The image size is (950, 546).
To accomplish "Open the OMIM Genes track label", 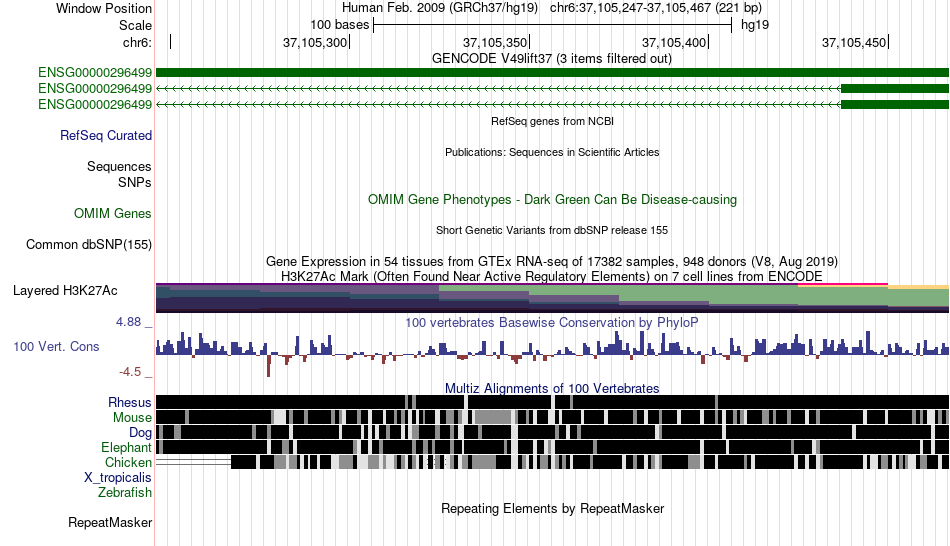I will [x=112, y=213].
